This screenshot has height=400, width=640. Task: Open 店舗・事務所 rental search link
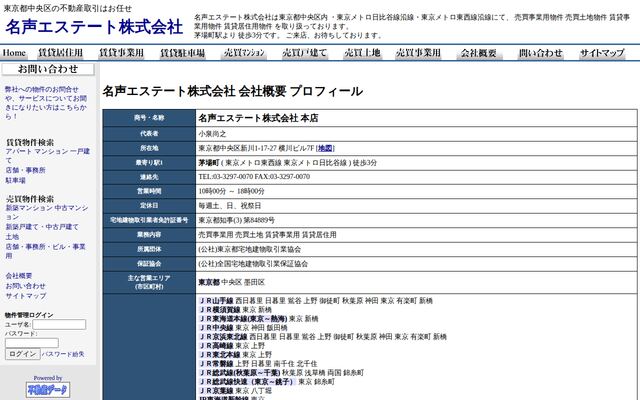[x=25, y=170]
